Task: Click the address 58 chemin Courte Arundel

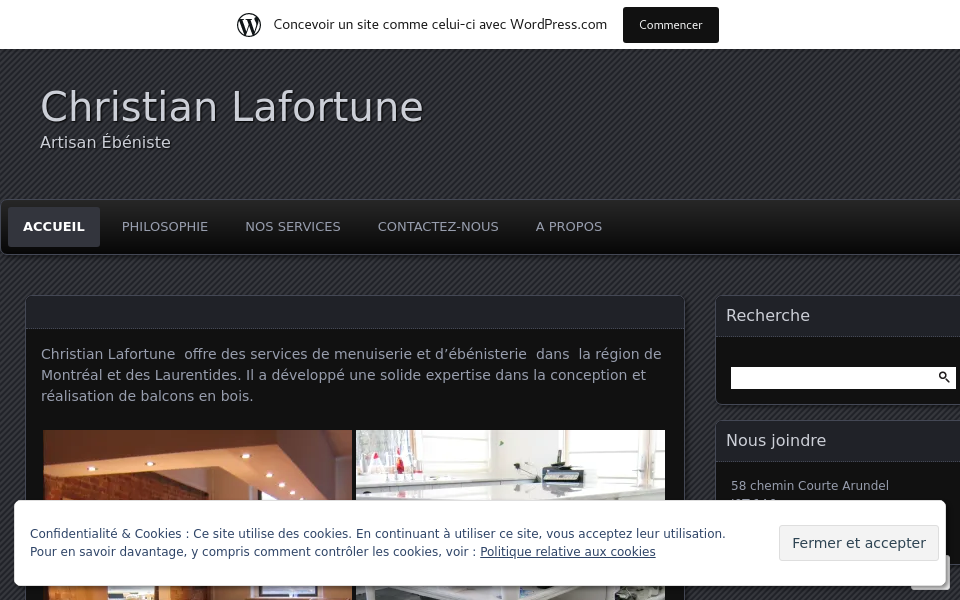Action: click(809, 486)
